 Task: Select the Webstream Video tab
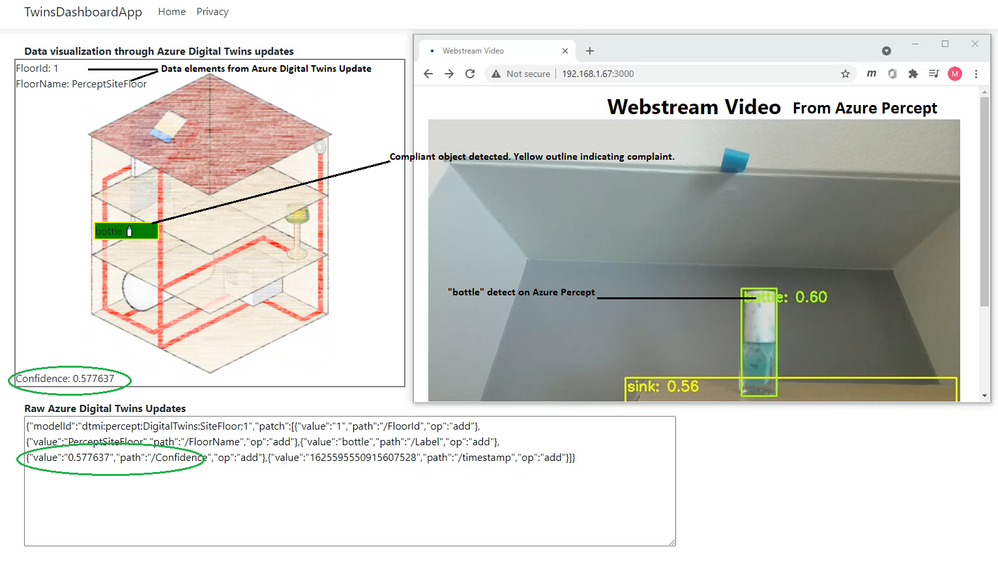point(496,51)
